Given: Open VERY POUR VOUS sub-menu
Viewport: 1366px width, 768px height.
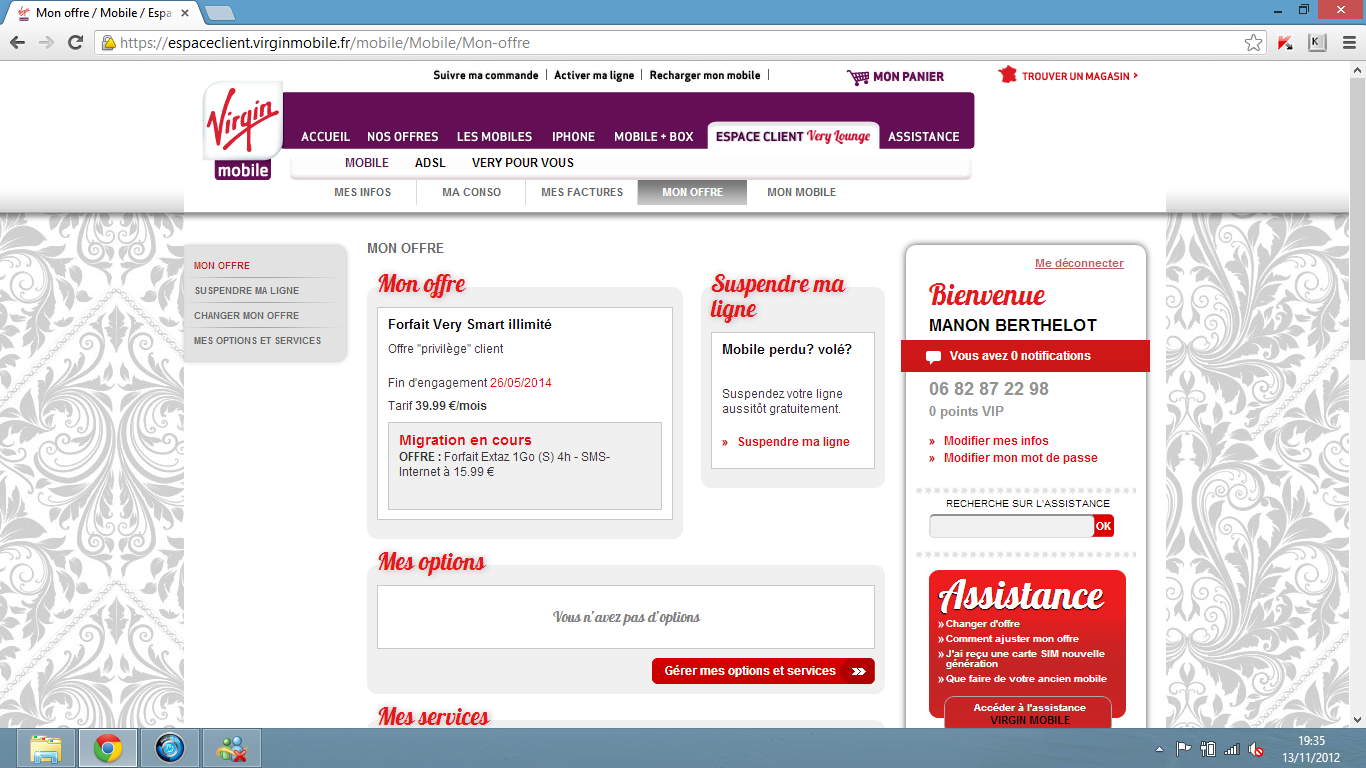Looking at the screenshot, I should (x=523, y=163).
